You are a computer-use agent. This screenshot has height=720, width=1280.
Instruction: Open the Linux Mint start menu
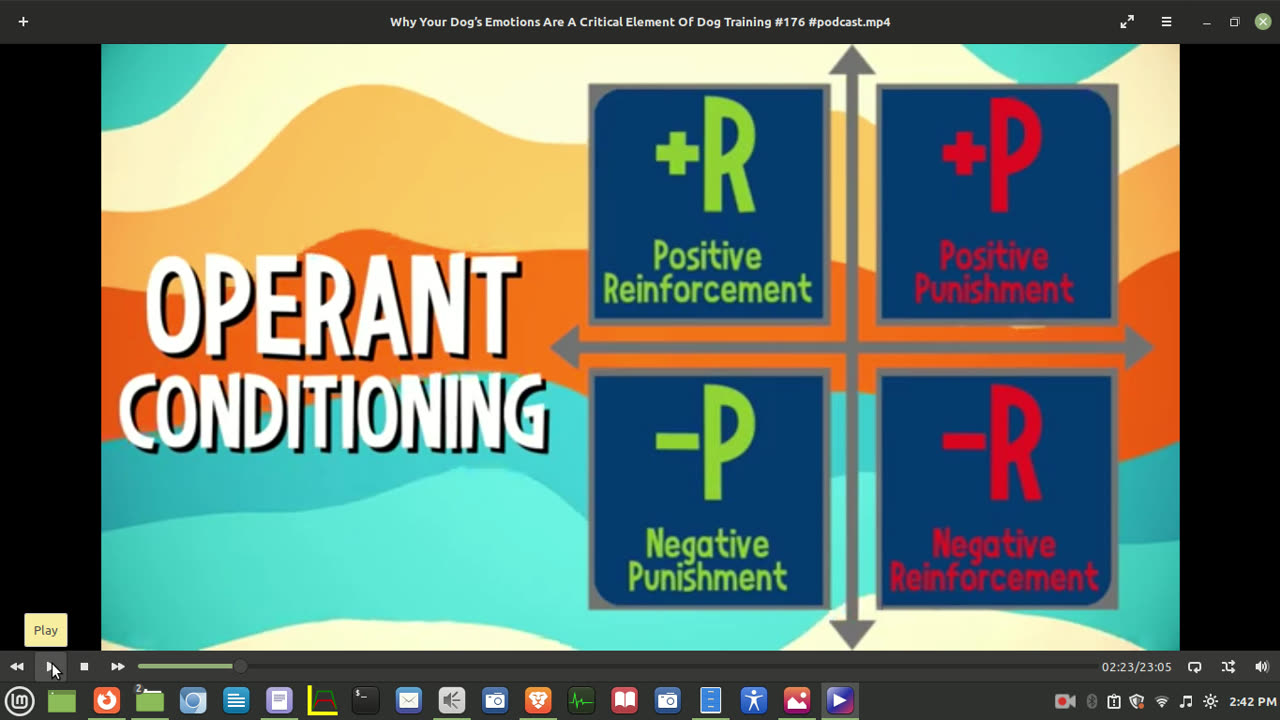(20, 701)
